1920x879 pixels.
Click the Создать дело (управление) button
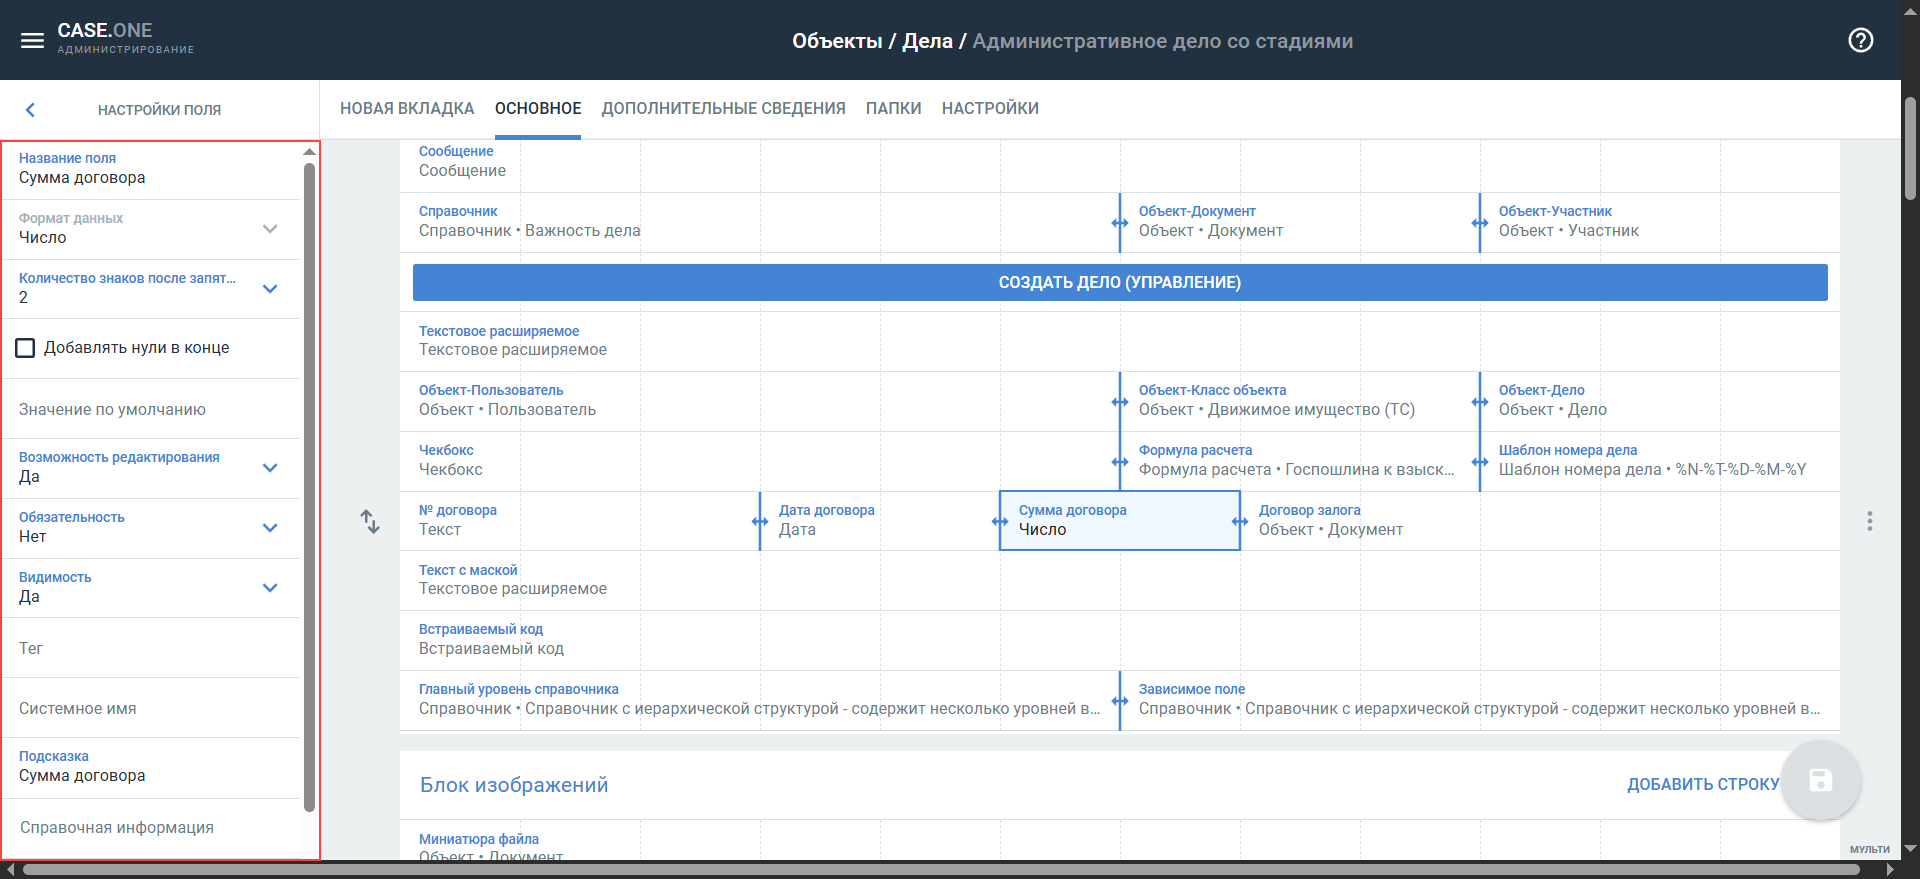click(1119, 283)
